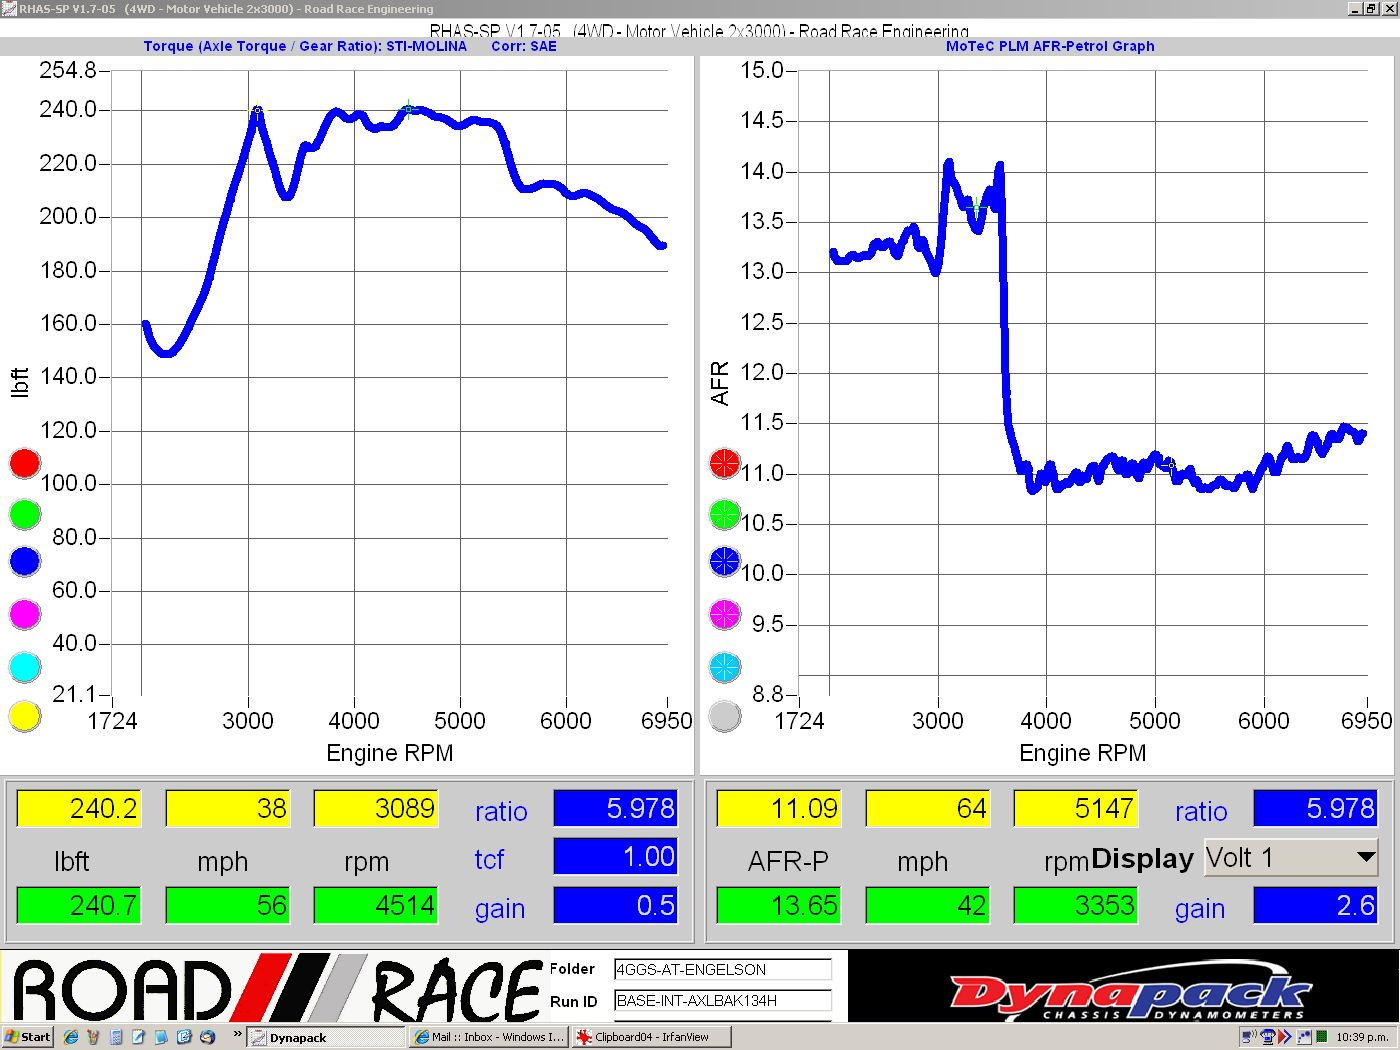
Task: Click the red run circle beside torque graph
Action: (x=25, y=463)
